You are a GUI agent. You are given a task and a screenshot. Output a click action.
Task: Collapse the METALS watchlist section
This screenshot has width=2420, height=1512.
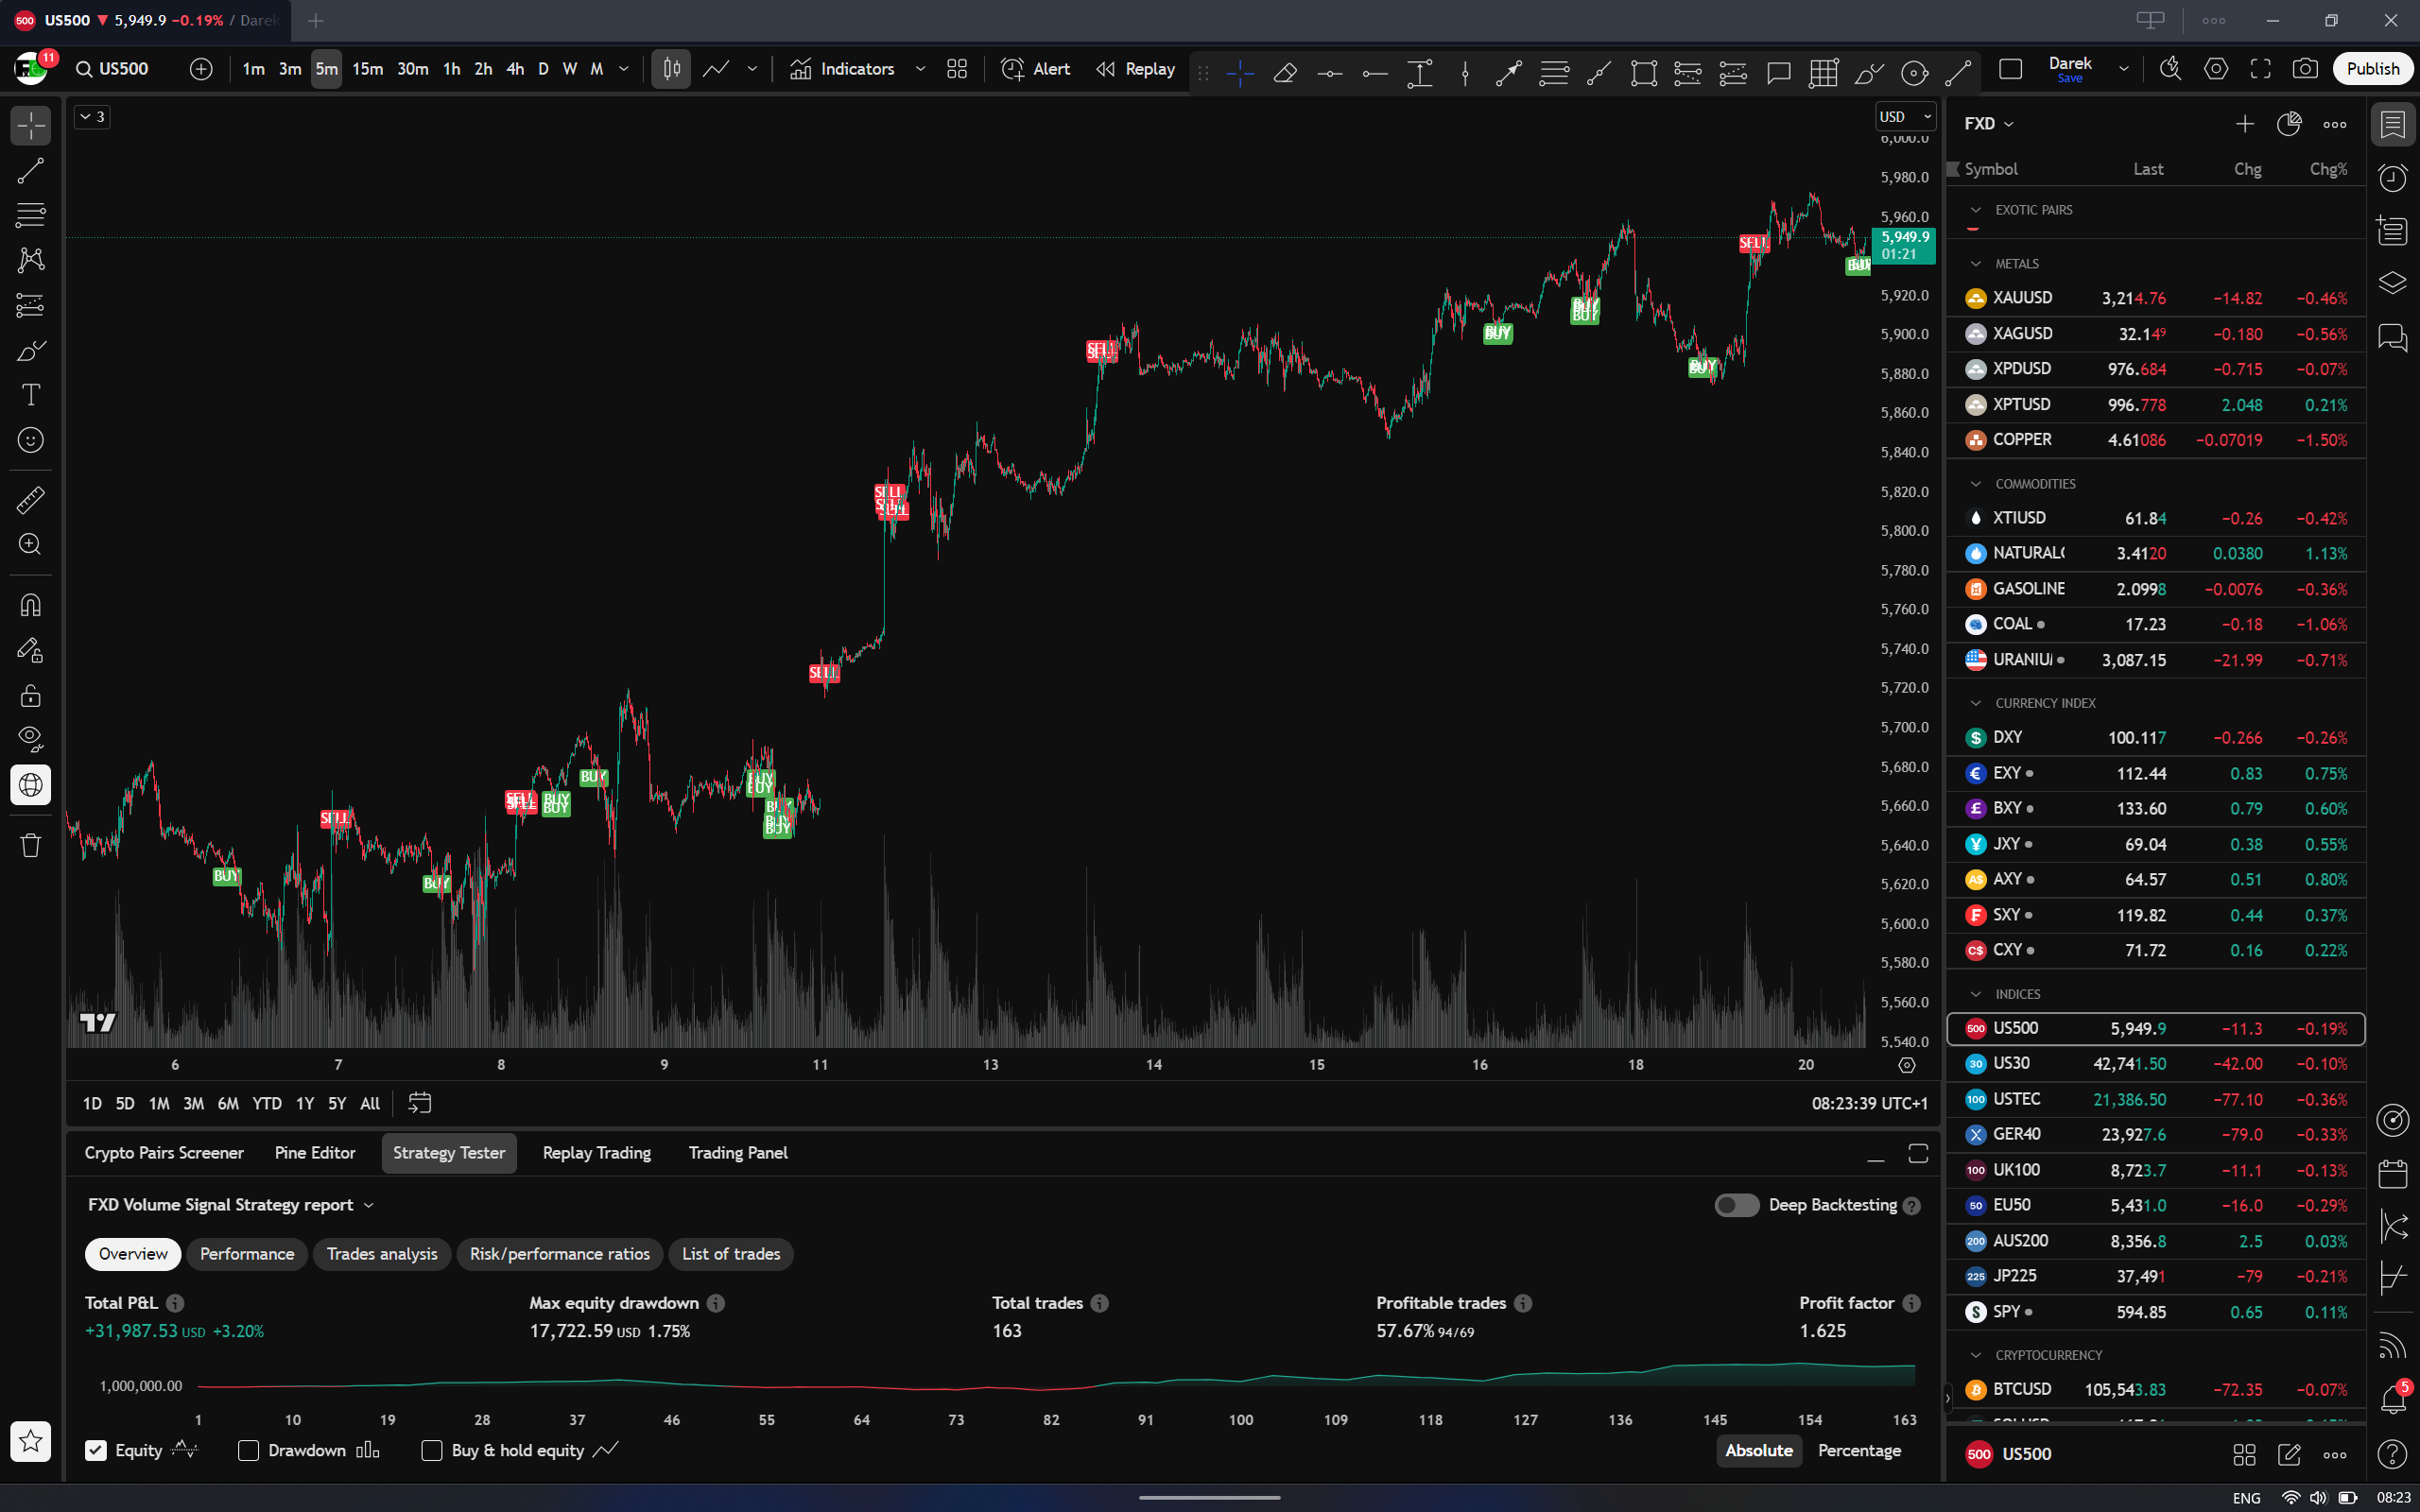point(1975,264)
